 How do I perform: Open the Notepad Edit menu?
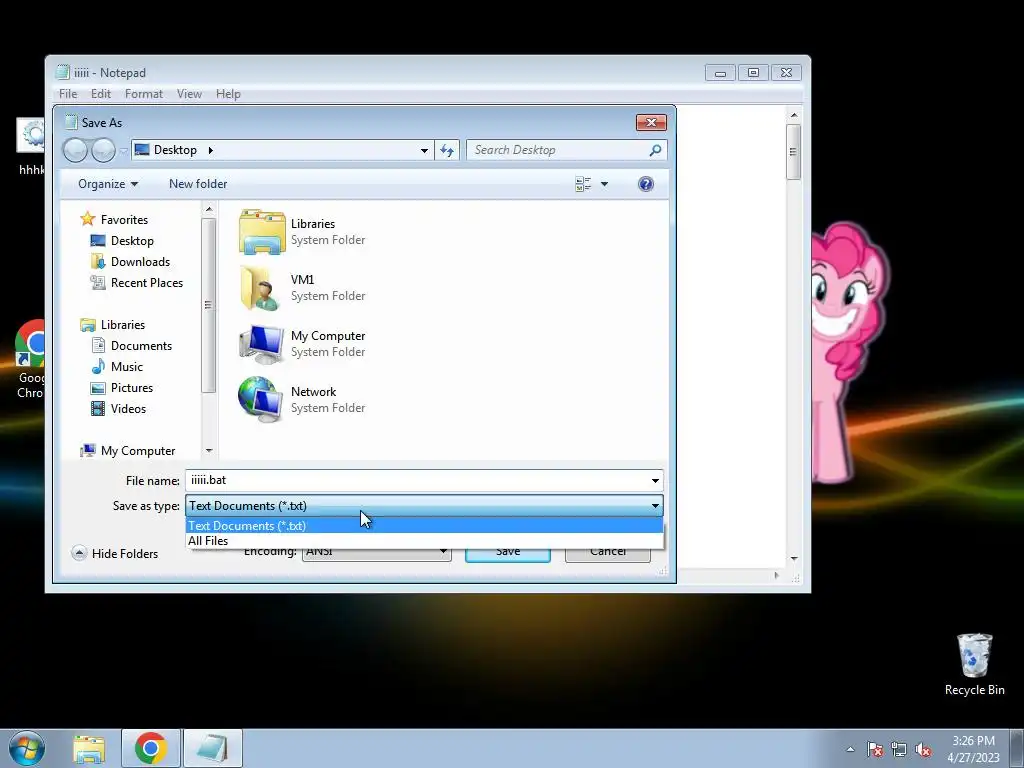pos(101,94)
